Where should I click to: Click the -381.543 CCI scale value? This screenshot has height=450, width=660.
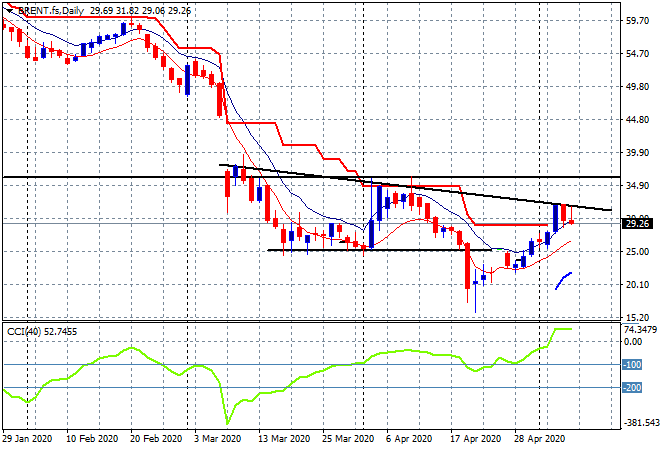[x=642, y=423]
